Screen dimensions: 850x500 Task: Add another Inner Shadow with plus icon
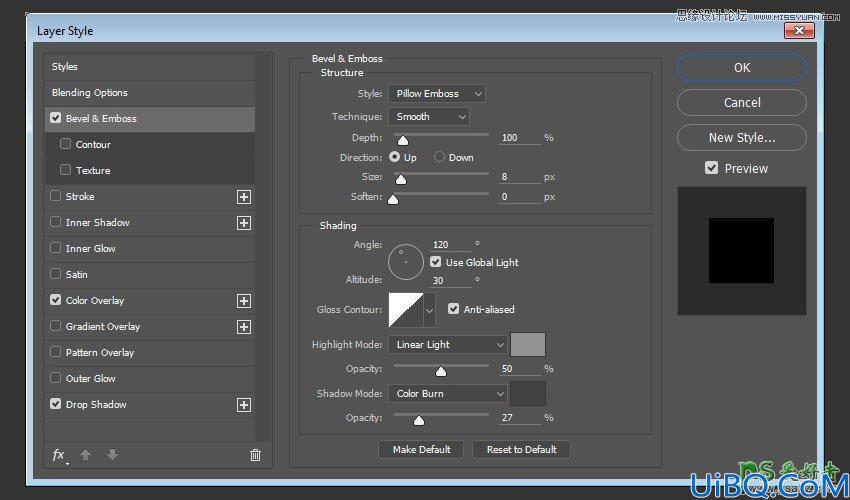point(244,223)
